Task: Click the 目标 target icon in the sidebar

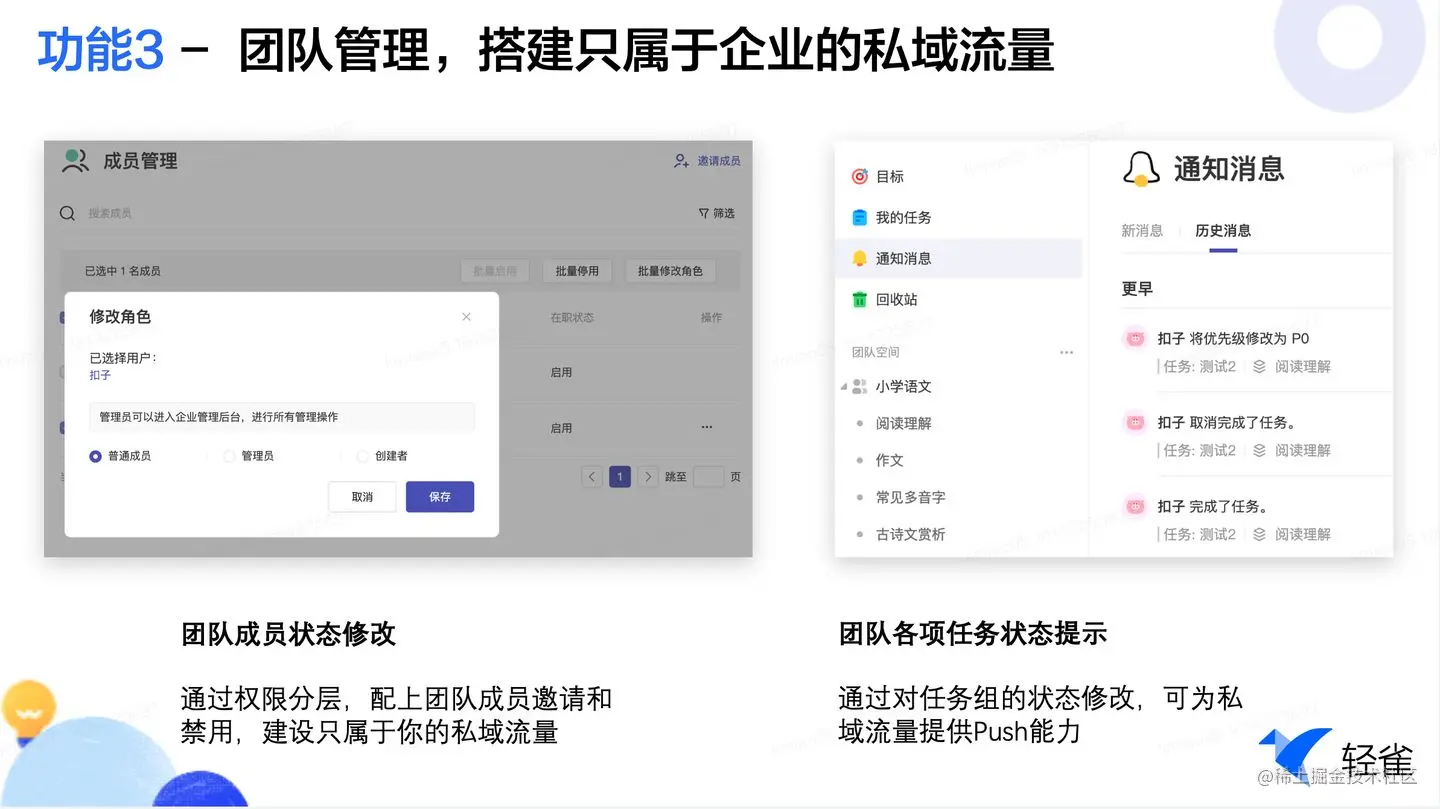Action: click(861, 176)
